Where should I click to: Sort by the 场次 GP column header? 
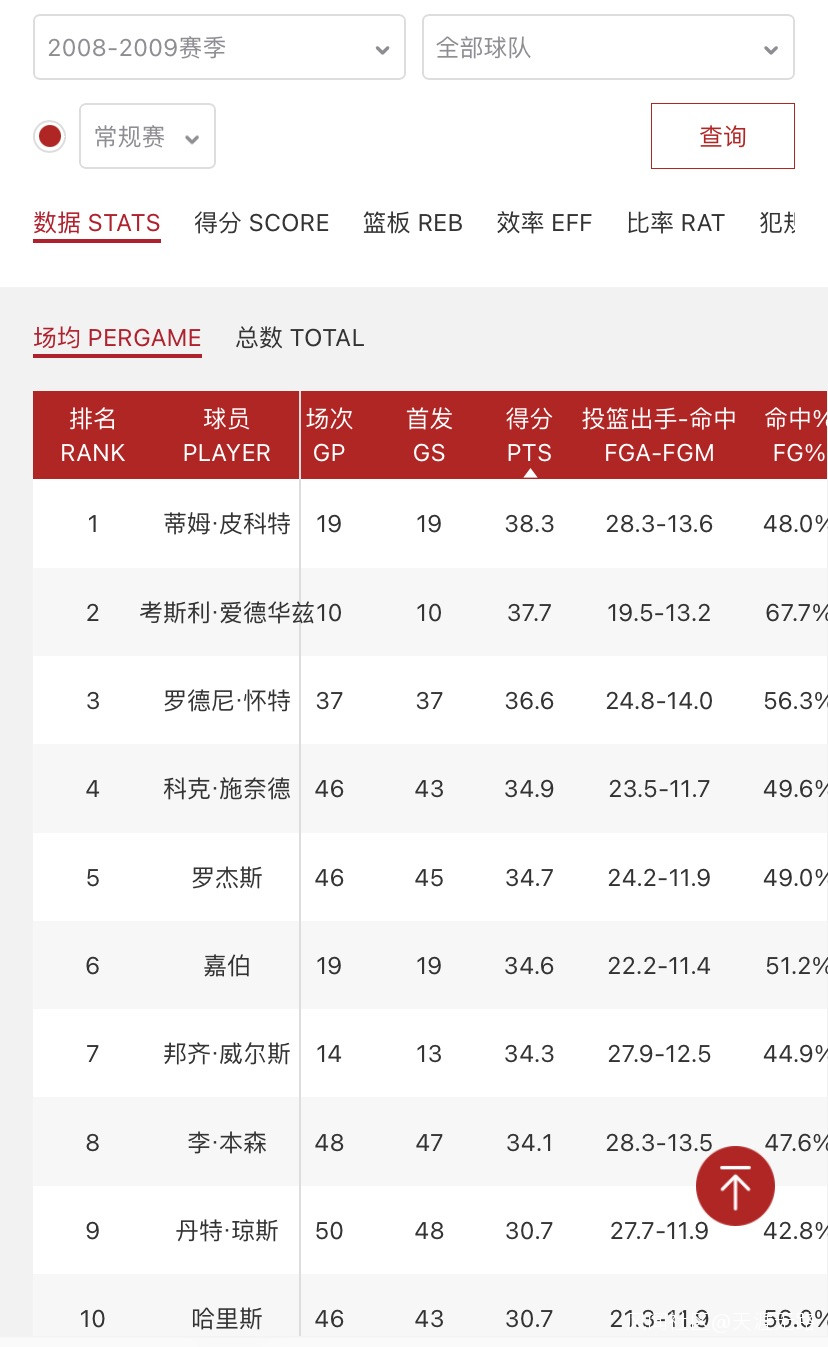329,435
